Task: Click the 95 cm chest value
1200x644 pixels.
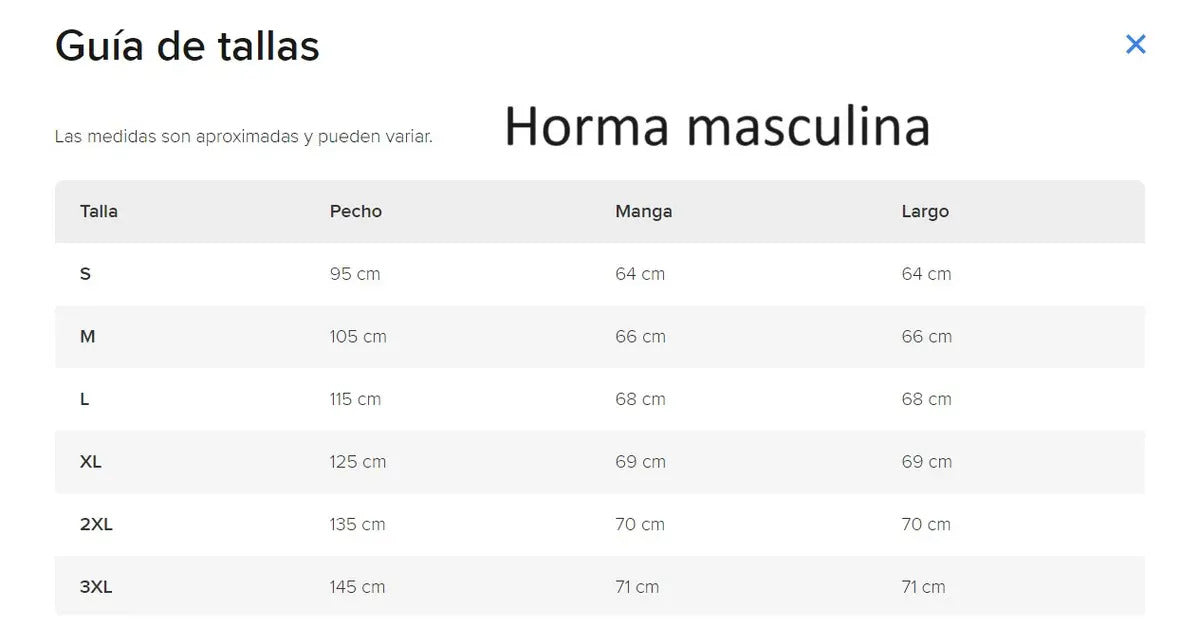Action: point(355,274)
